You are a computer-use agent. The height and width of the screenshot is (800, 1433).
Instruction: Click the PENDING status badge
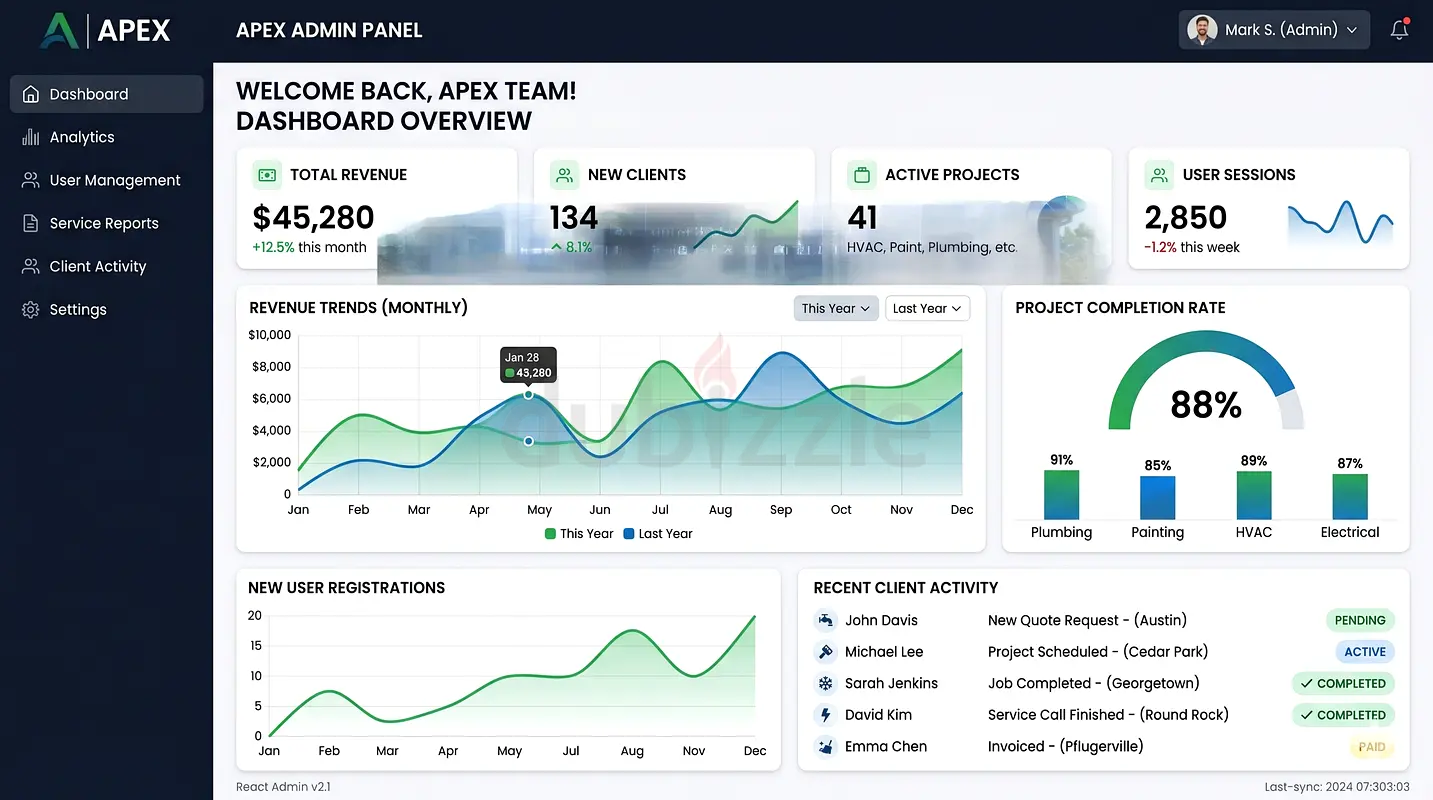[1360, 620]
